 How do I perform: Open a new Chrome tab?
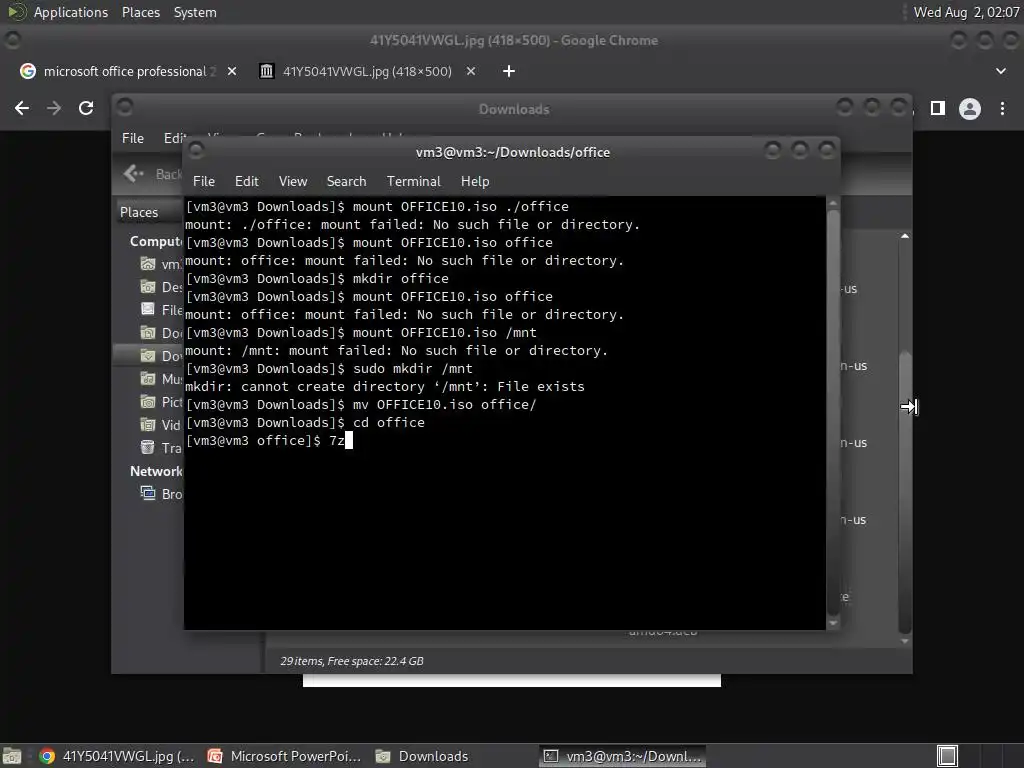pyautogui.click(x=509, y=71)
